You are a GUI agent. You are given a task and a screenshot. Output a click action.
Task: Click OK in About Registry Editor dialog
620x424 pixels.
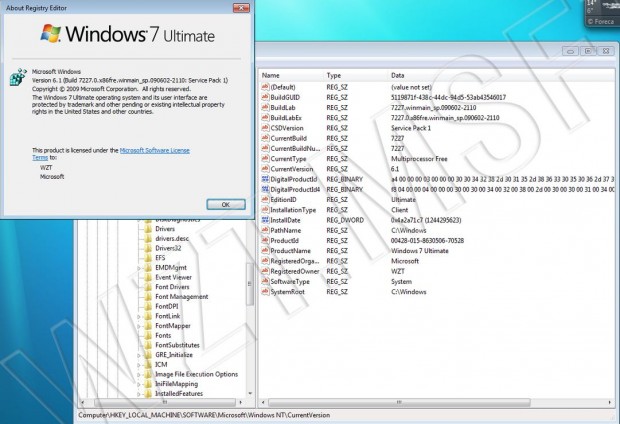click(x=226, y=204)
